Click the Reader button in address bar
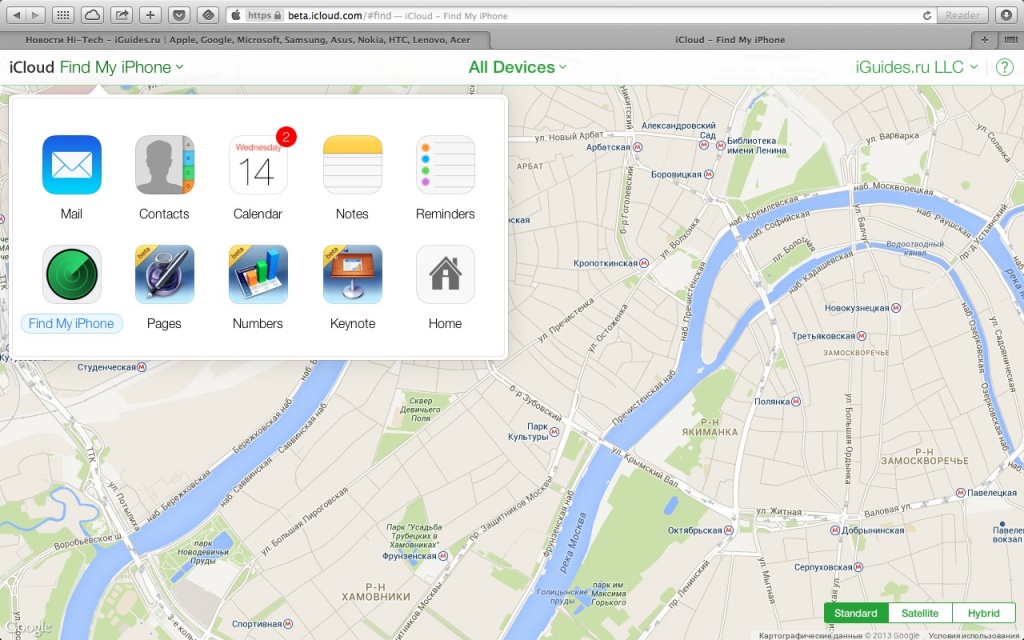The image size is (1024, 640). click(962, 16)
